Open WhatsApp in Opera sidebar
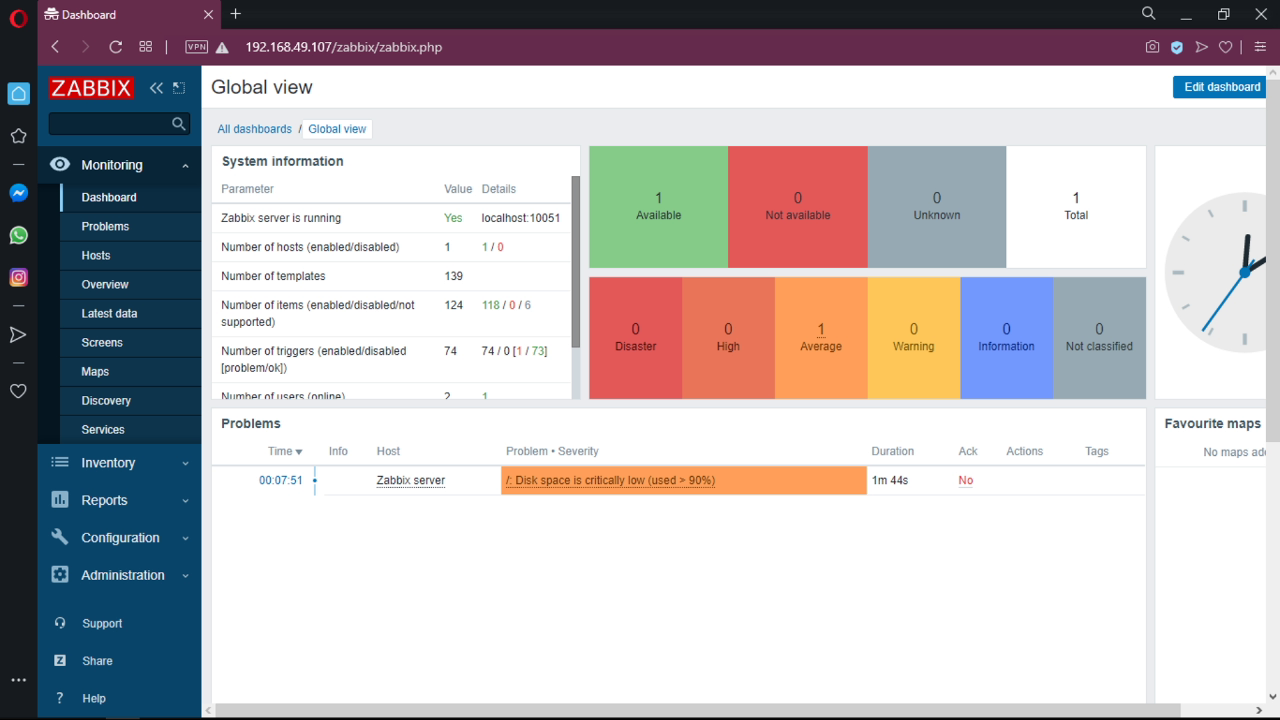 click(18, 235)
